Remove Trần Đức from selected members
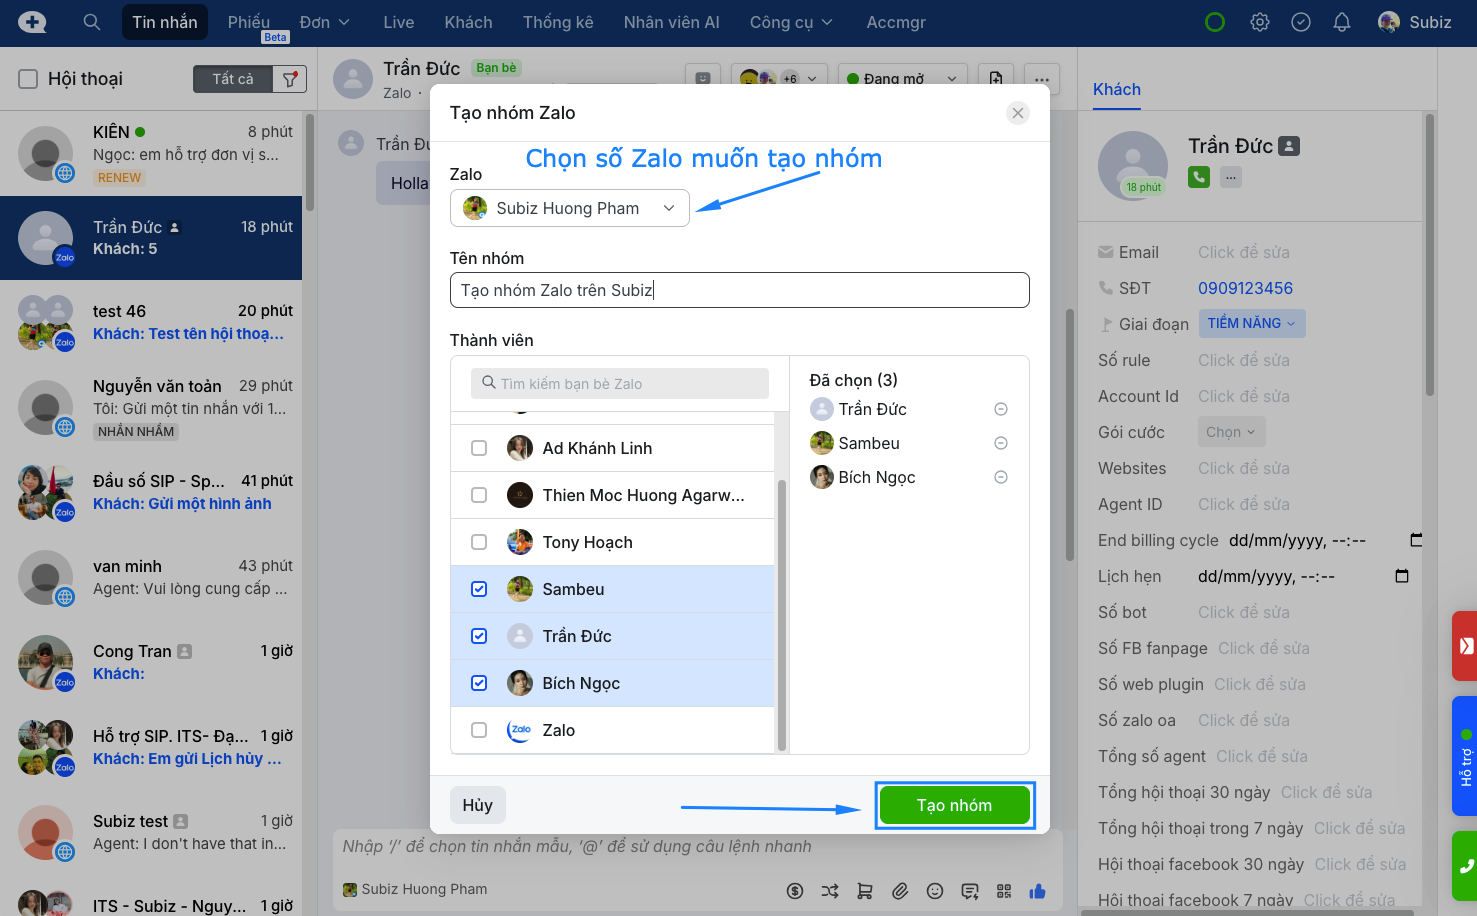Image resolution: width=1477 pixels, height=916 pixels. (x=1000, y=409)
